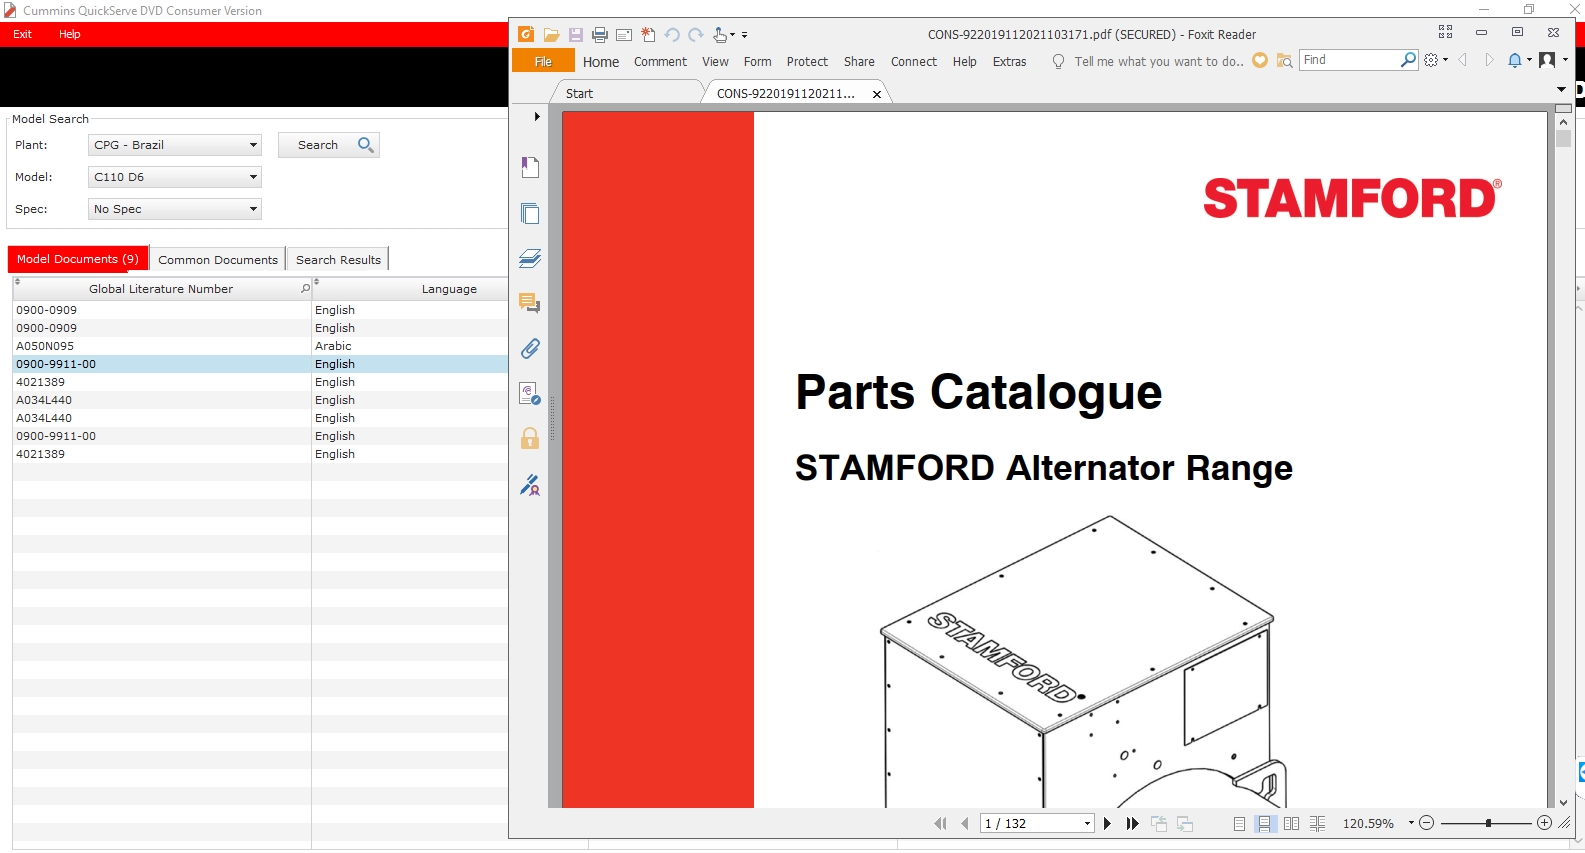Open the page number dropdown arrow

1087,823
